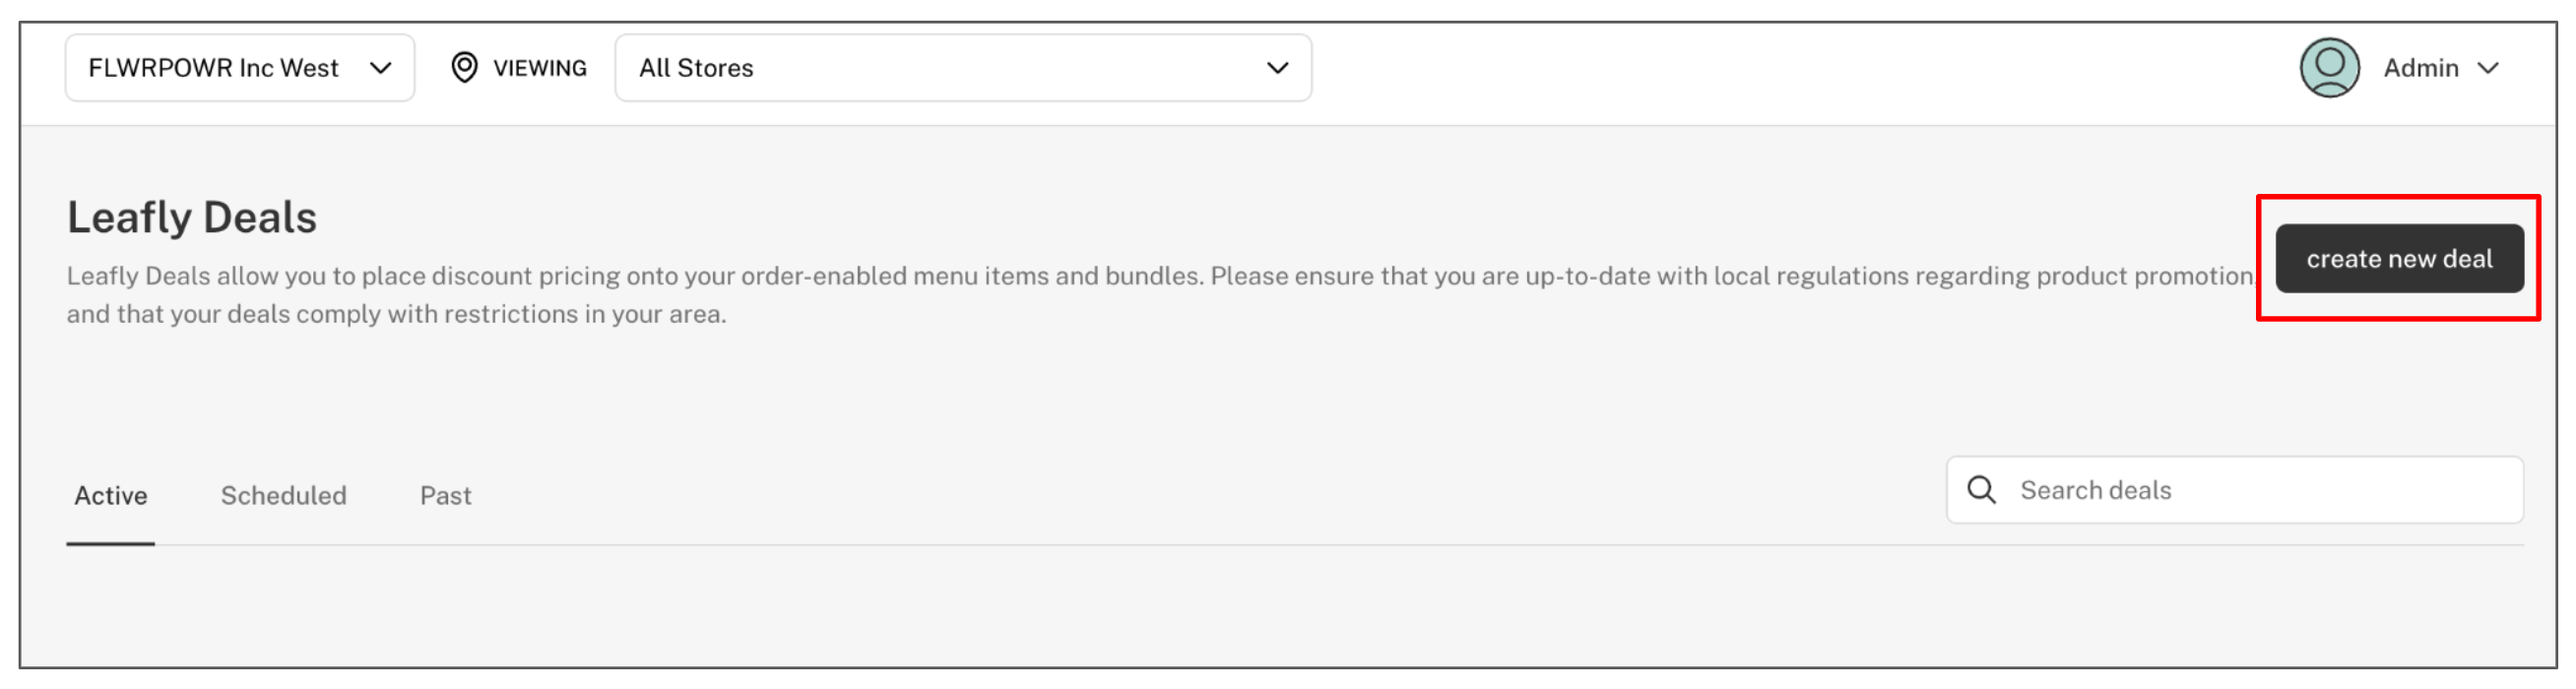Click the Admin username label
Image resolution: width=2576 pixels, height=689 pixels.
pos(2420,68)
